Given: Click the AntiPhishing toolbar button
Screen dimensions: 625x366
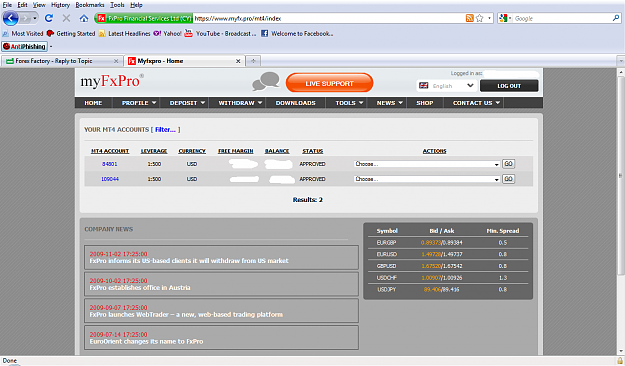Looking at the screenshot, I should (25, 47).
